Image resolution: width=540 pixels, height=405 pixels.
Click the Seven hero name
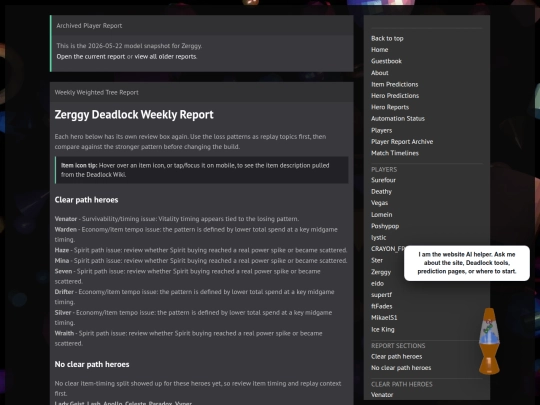(x=63, y=271)
